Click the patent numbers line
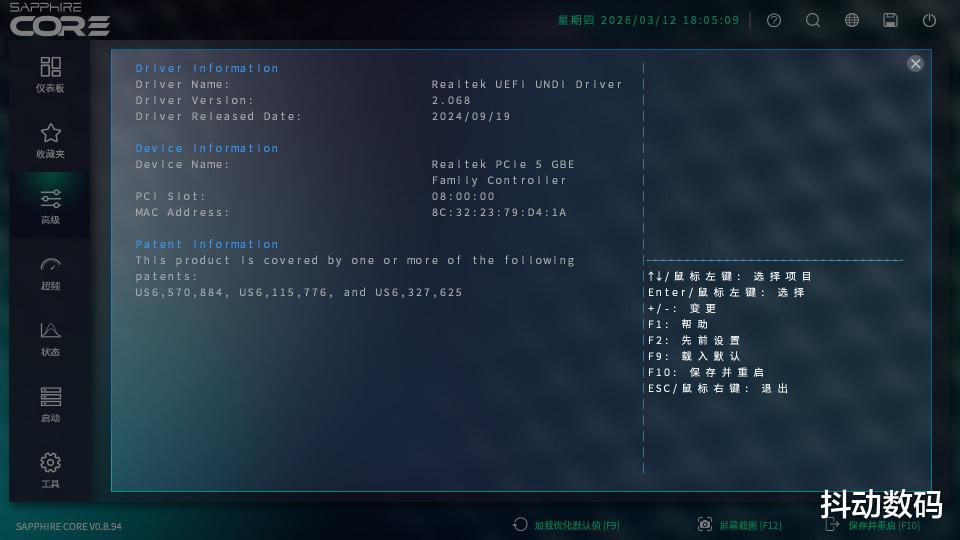This screenshot has width=960, height=540. coord(299,293)
